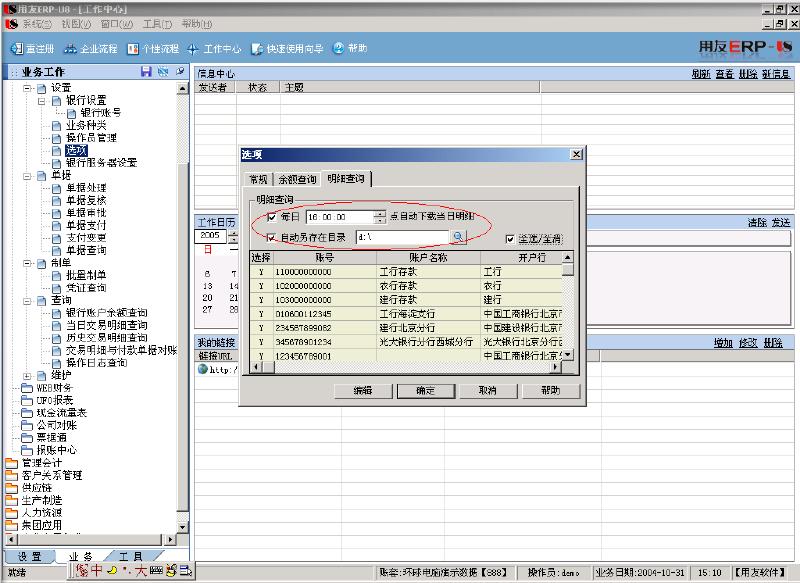Click the soft keyboard icon in the IME bar
This screenshot has width=800, height=583.
156,570
